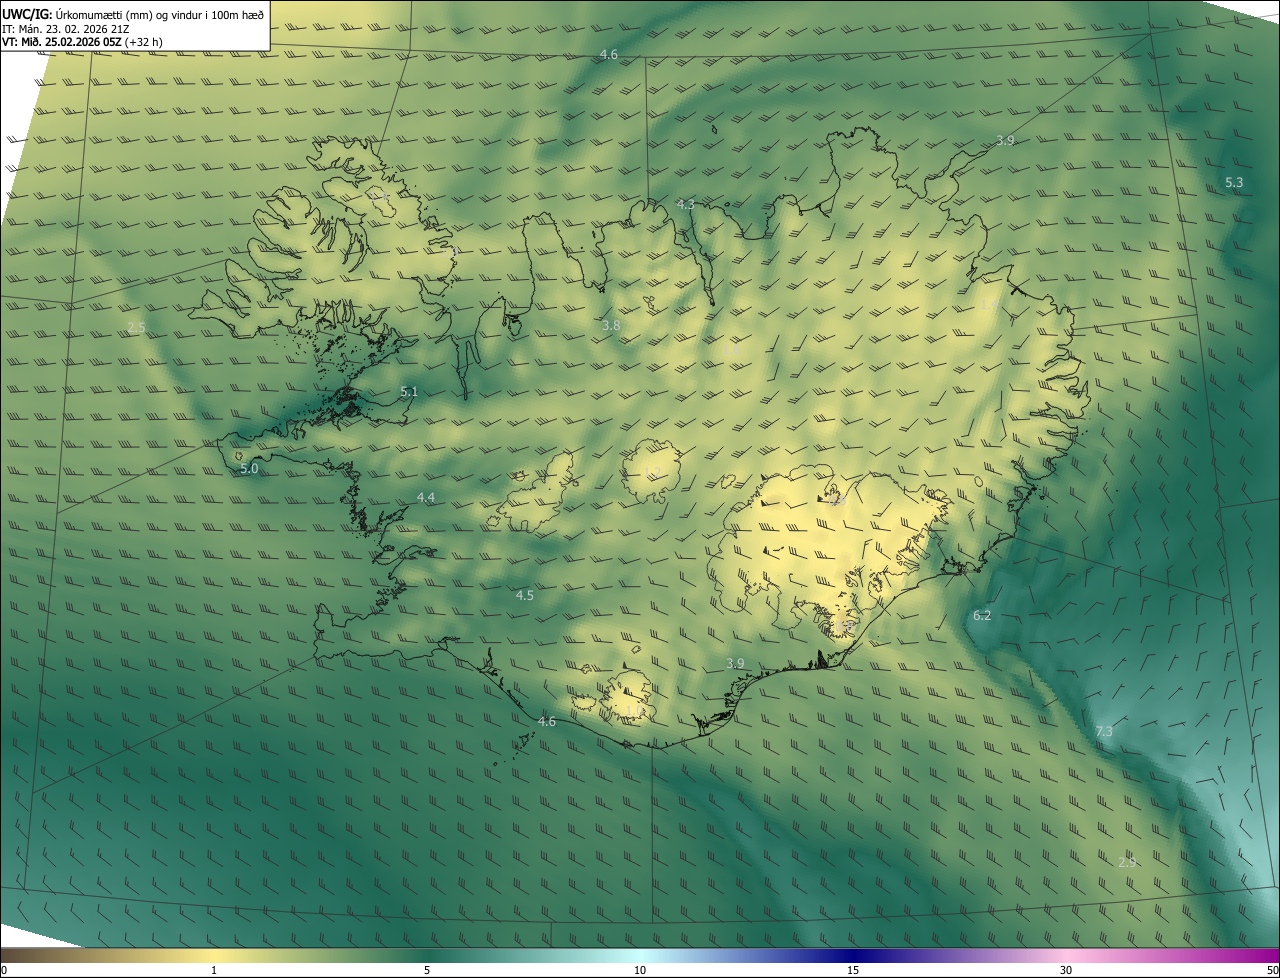The image size is (1280, 978).
Task: Click the map value label 2.5
Action: (x=137, y=327)
